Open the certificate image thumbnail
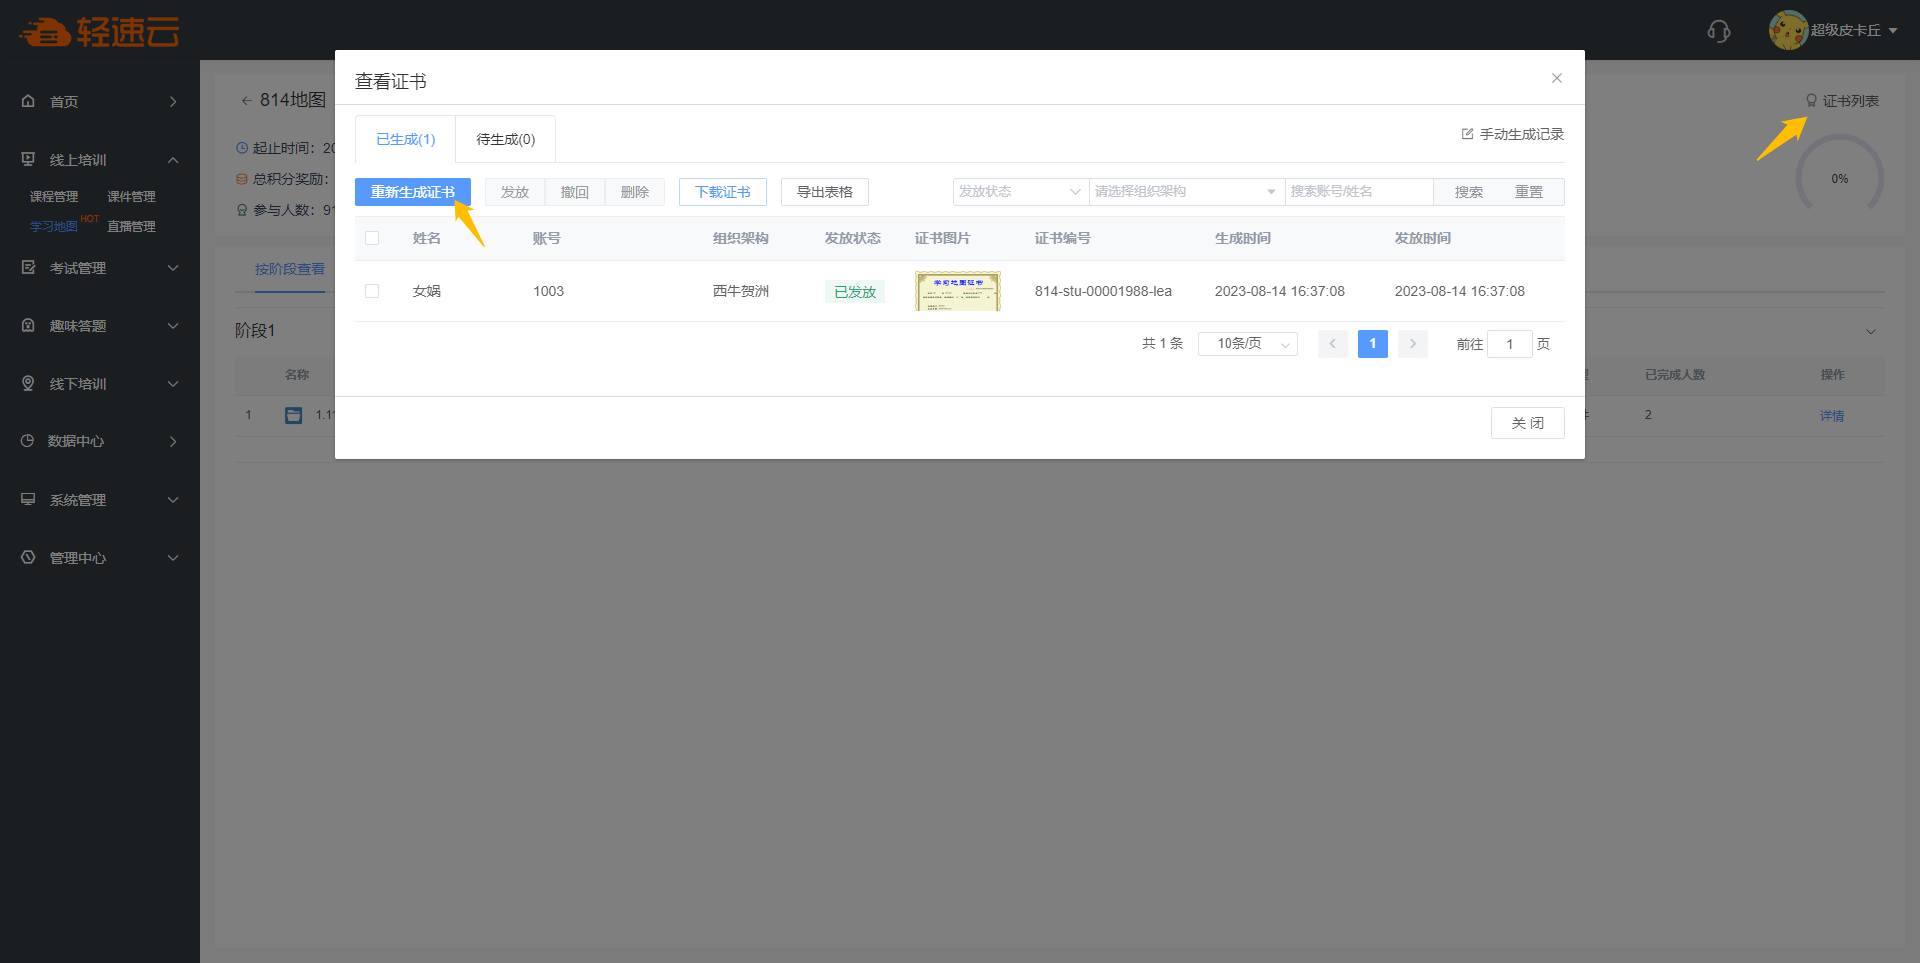Viewport: 1920px width, 963px height. point(957,291)
